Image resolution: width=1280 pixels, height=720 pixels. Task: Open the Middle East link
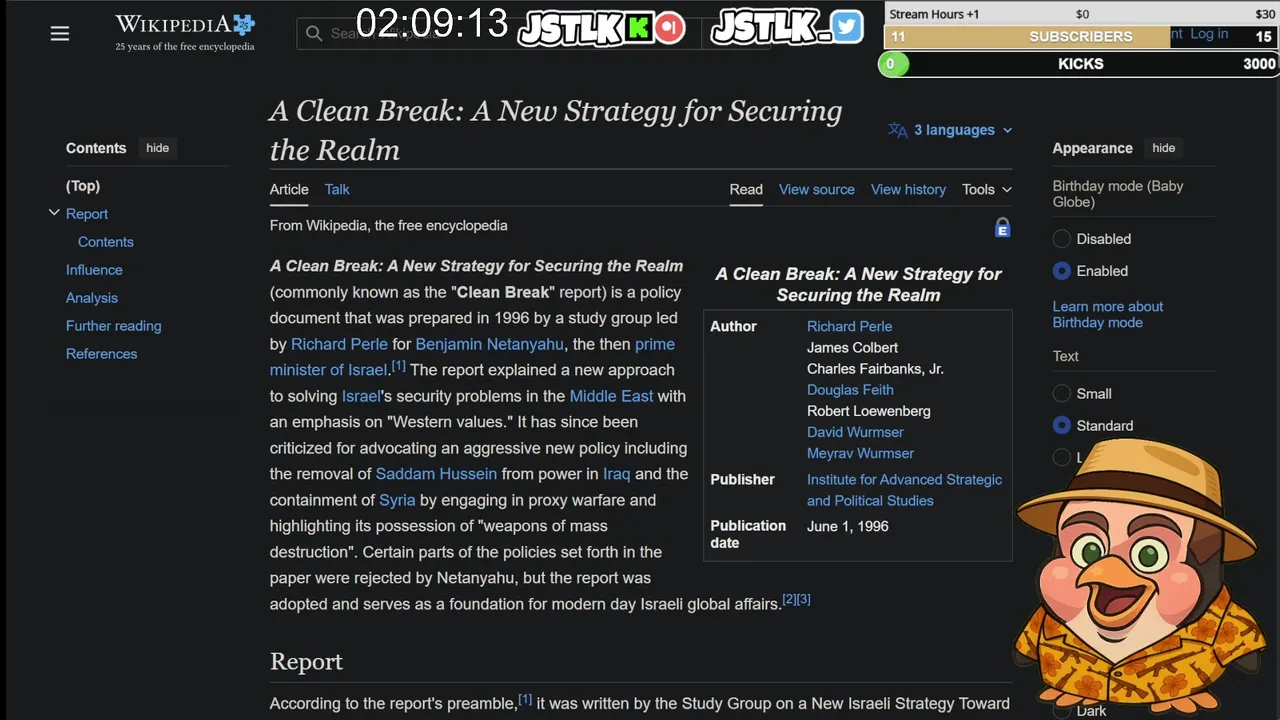pos(611,396)
